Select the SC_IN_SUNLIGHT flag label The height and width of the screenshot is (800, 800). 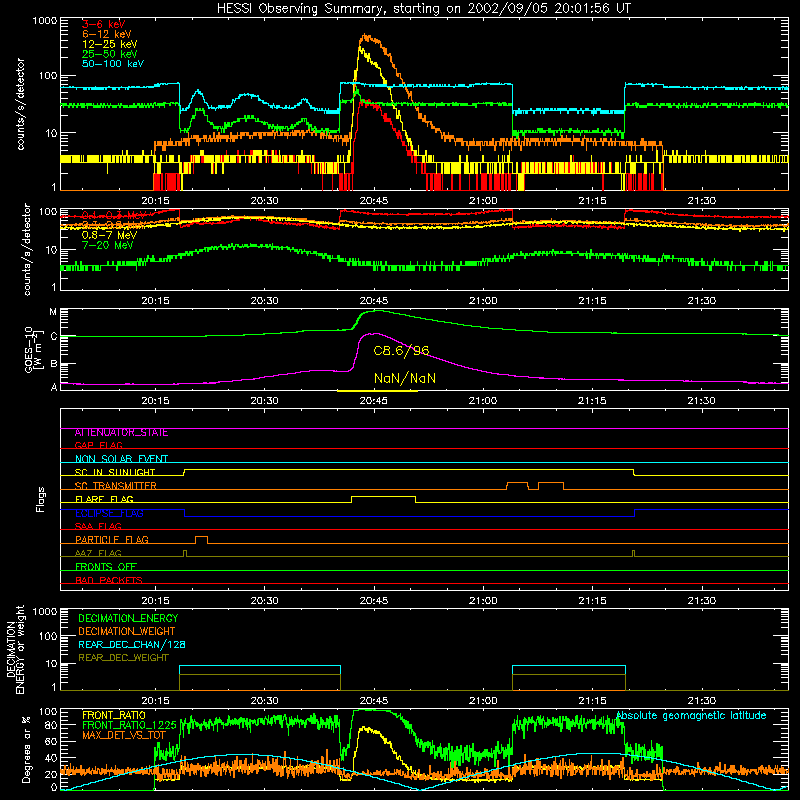(115, 472)
